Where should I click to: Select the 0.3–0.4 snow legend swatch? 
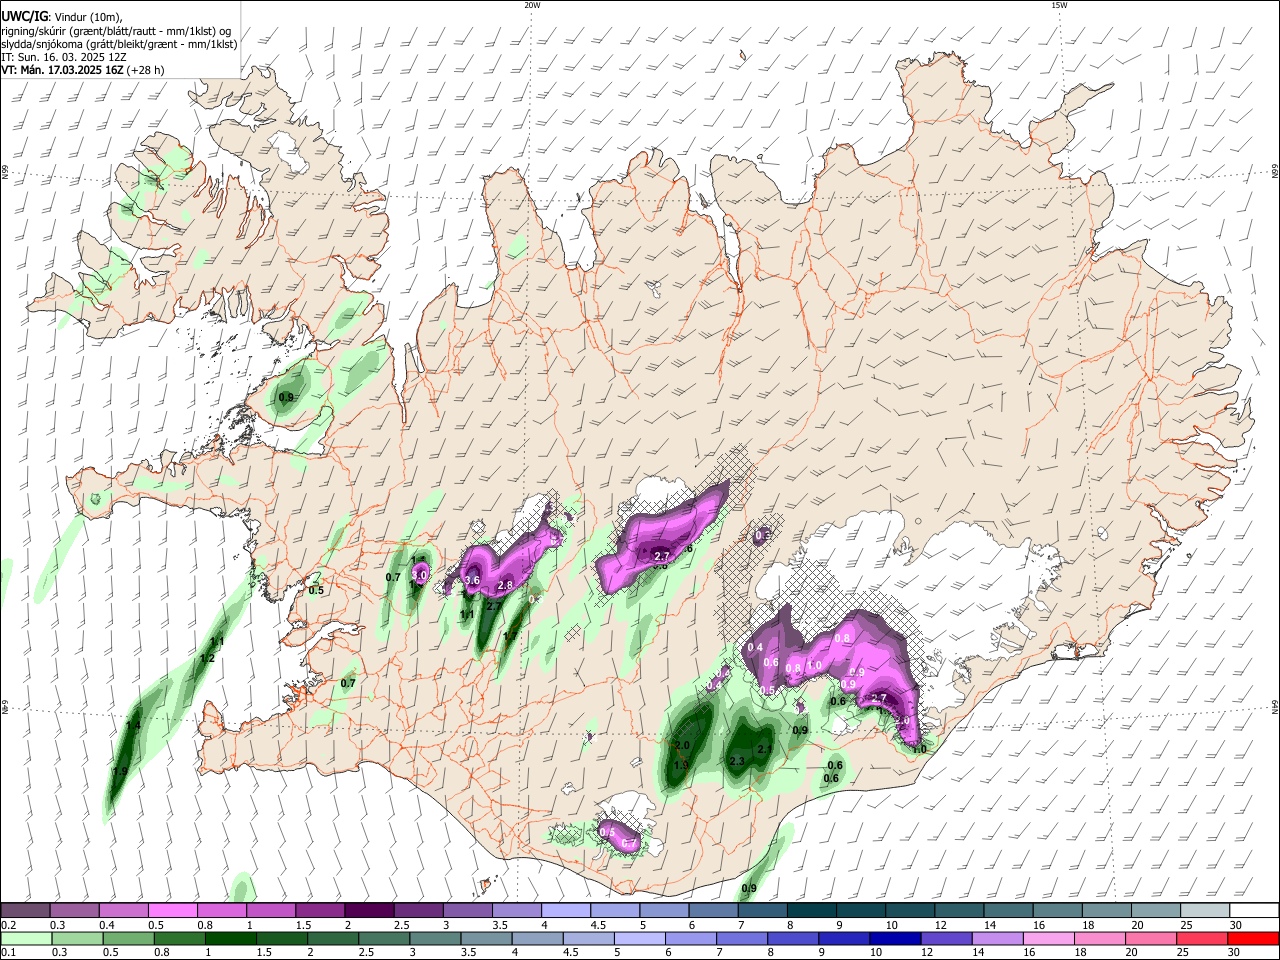coord(75,910)
